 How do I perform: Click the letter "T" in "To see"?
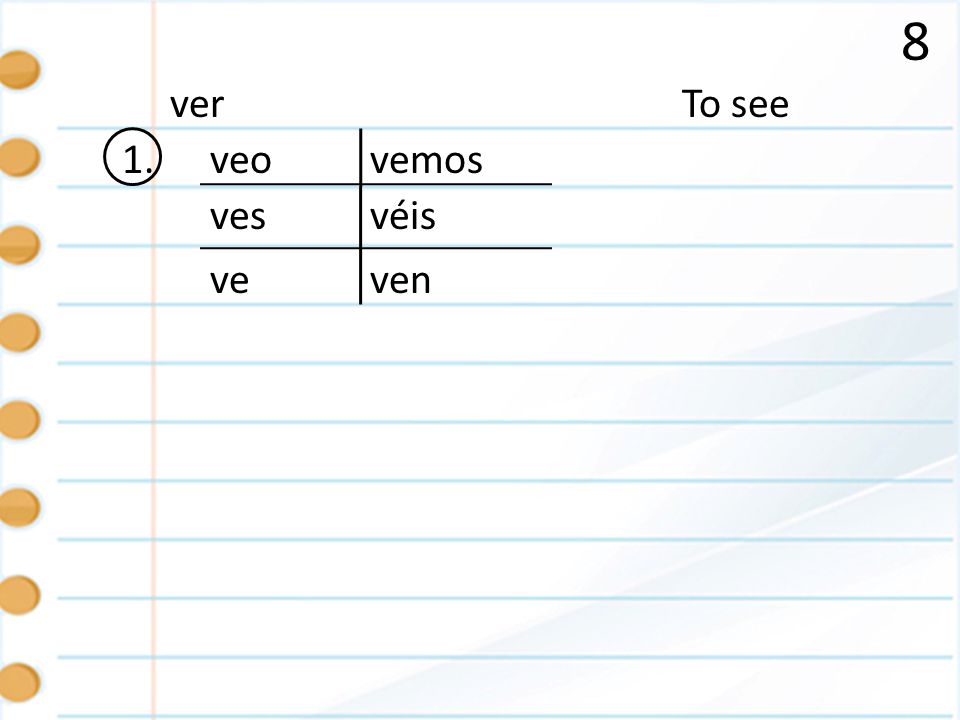(x=690, y=104)
